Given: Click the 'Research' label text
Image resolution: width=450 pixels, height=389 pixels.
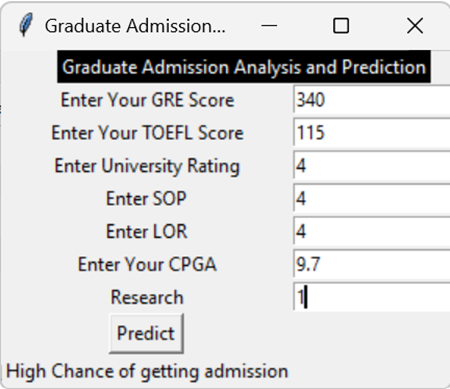Looking at the screenshot, I should [147, 297].
